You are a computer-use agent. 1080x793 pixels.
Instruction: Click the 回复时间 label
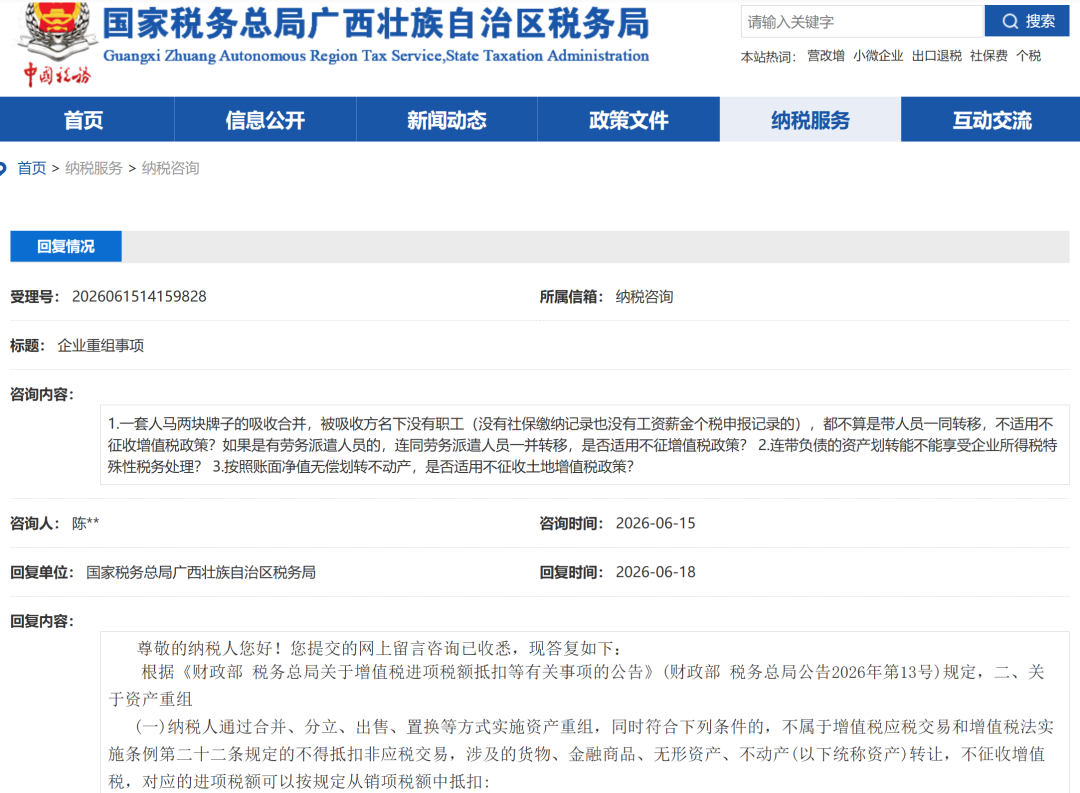tap(571, 572)
